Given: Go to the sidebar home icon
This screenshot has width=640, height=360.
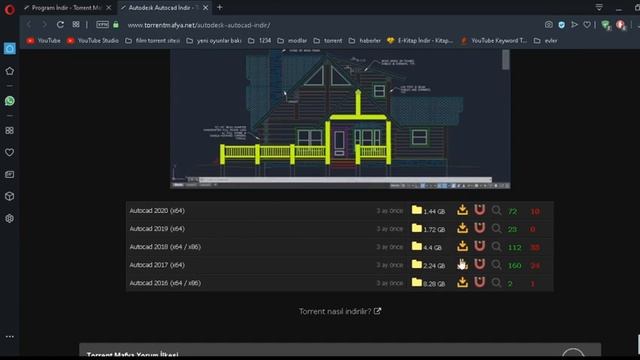Looking at the screenshot, I should pos(10,71).
